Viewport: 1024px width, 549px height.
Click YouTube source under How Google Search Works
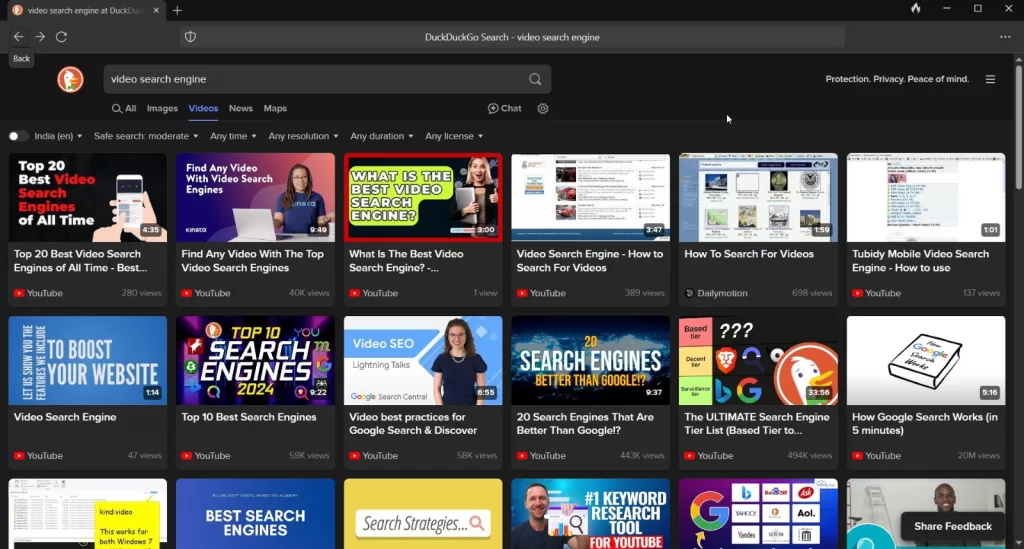pyautogui.click(x=876, y=456)
